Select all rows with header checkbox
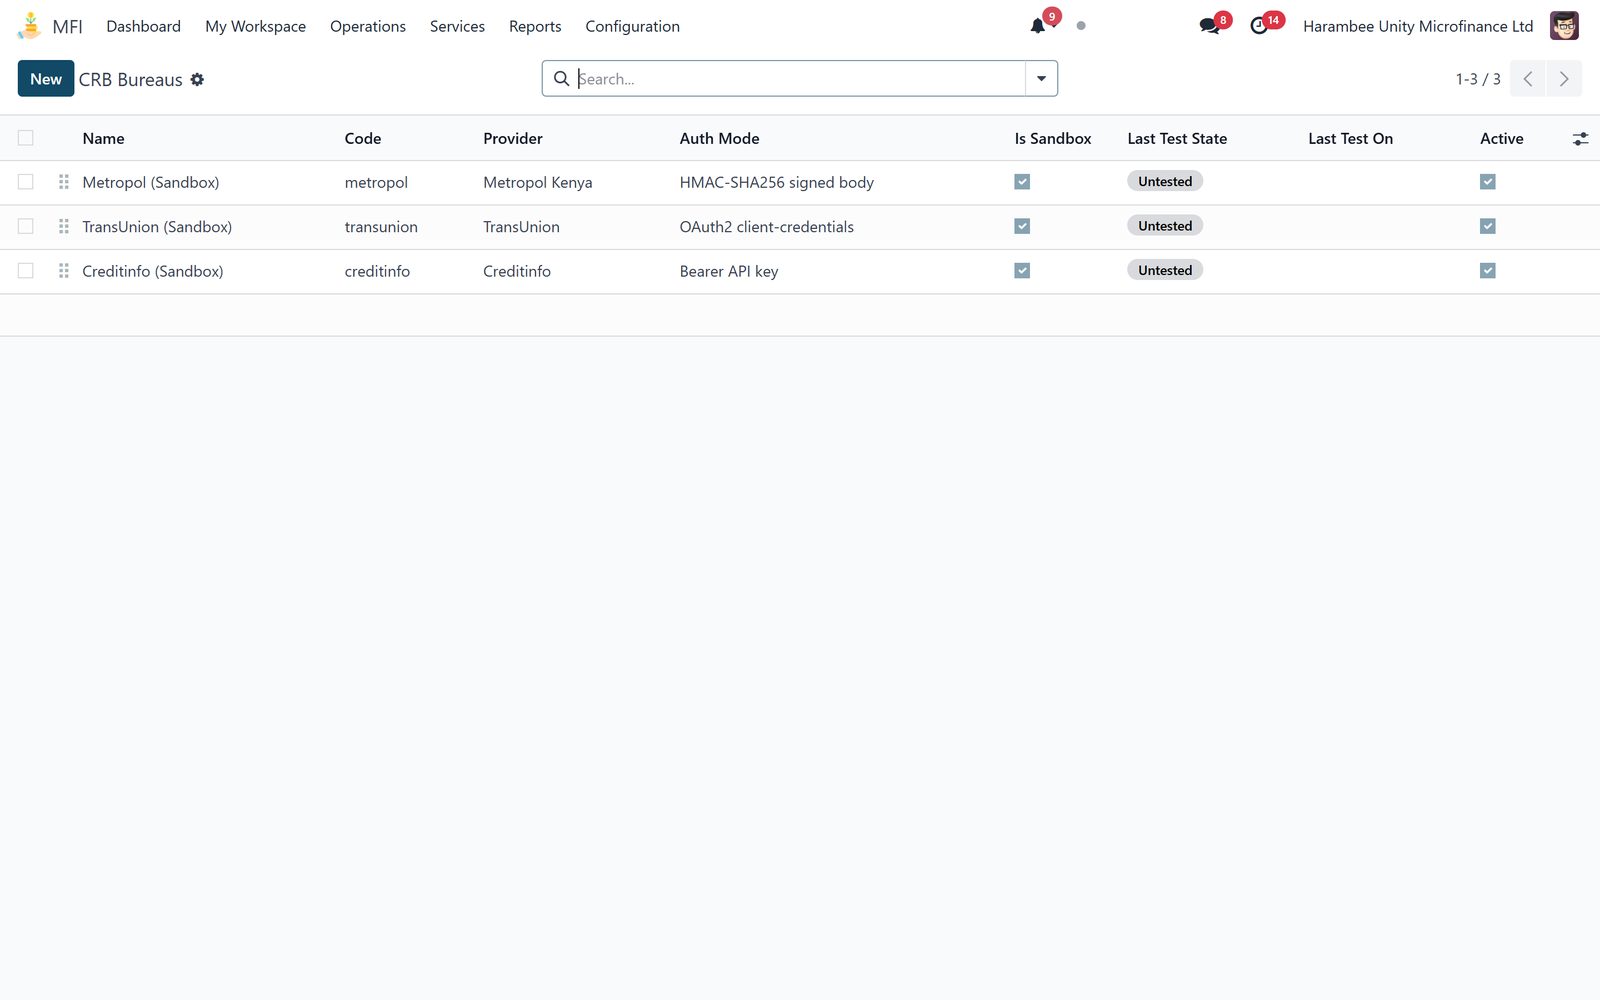The width and height of the screenshot is (1600, 1000). [26, 138]
